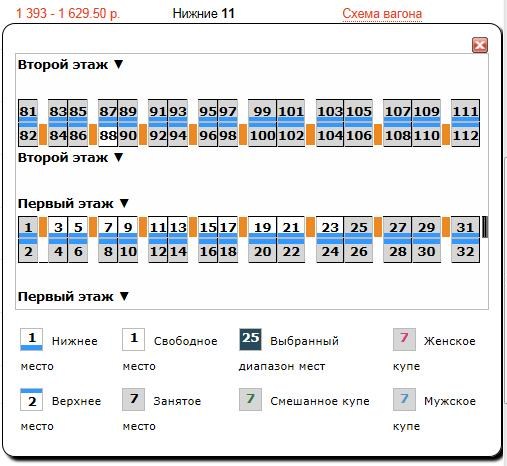Choose free lower seat 23
The image size is (507, 466).
pyautogui.click(x=330, y=227)
